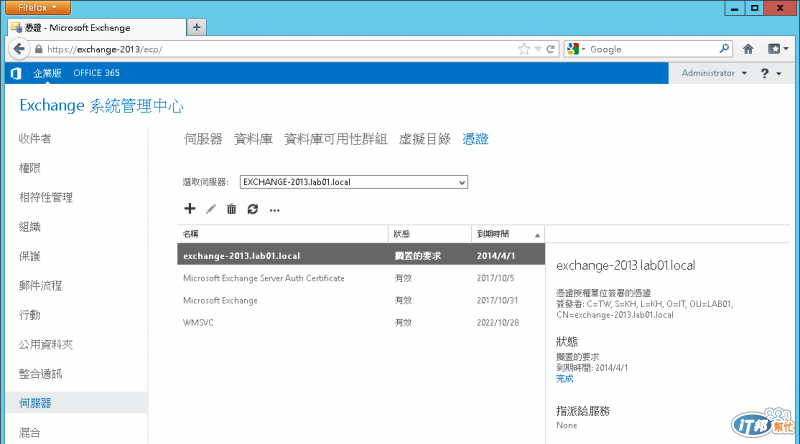Click the 完成 link for pending request
Viewport: 800px width, 444px height.
point(564,379)
